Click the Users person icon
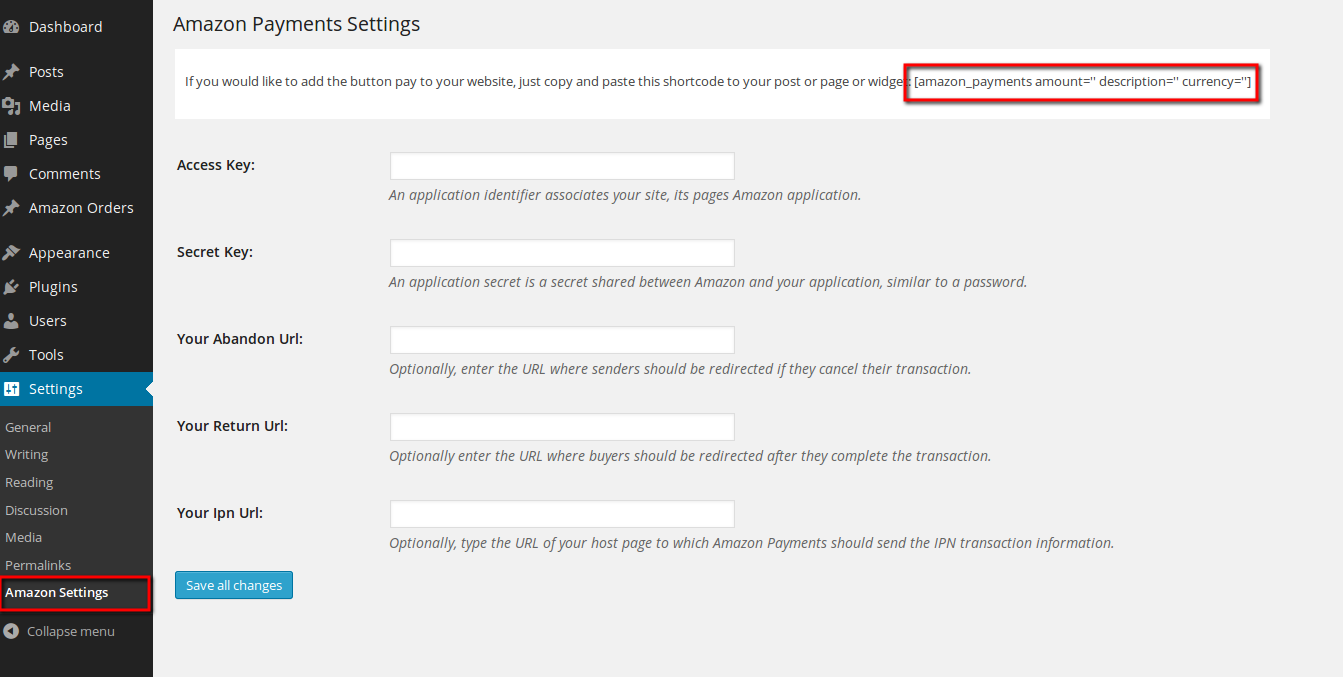Screen dimensions: 1343x677 pos(11,321)
